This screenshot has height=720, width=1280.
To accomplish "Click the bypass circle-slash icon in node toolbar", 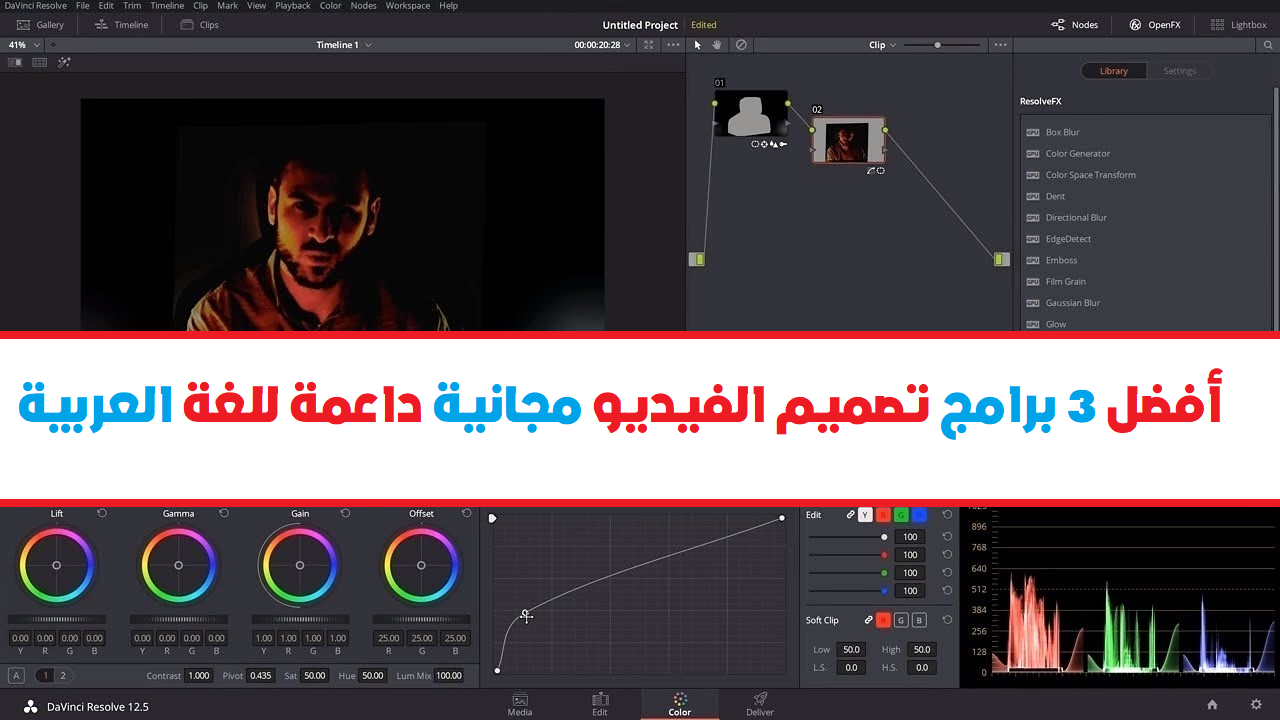I will click(x=741, y=45).
